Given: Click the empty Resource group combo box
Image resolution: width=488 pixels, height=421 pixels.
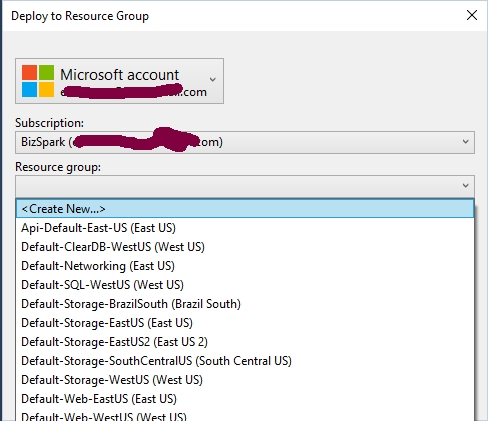Looking at the screenshot, I should pyautogui.click(x=245, y=186).
